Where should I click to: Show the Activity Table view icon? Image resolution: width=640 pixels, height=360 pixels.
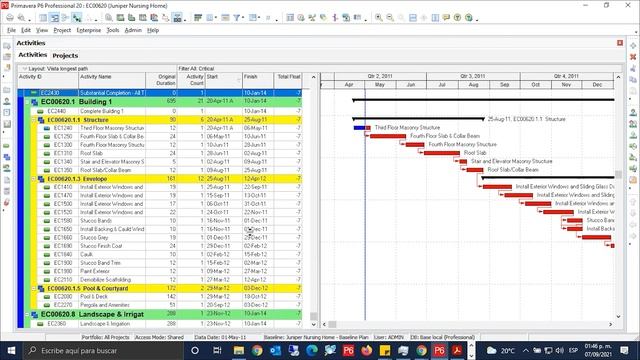pyautogui.click(x=43, y=18)
